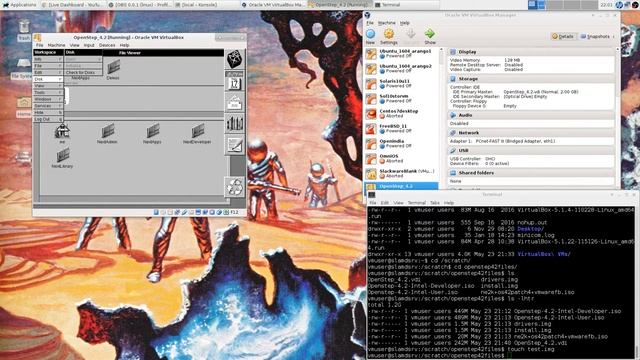Expand the Tools submenu in Workspace menu
Viewport: 640px width, 360px height.
pyautogui.click(x=48, y=92)
